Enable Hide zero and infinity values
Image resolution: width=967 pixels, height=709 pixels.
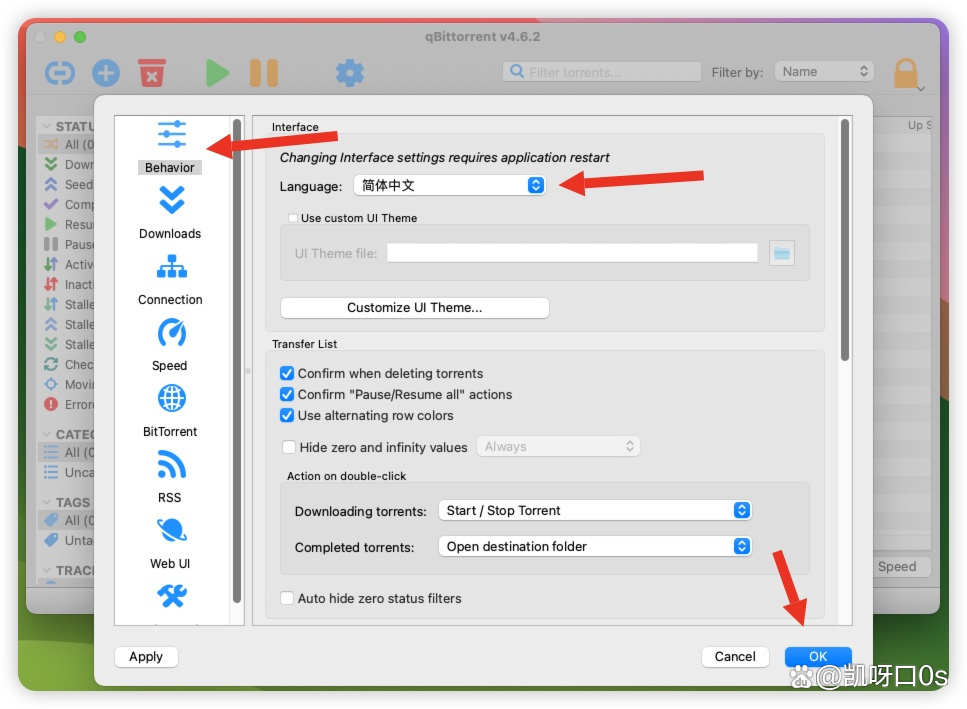click(289, 447)
